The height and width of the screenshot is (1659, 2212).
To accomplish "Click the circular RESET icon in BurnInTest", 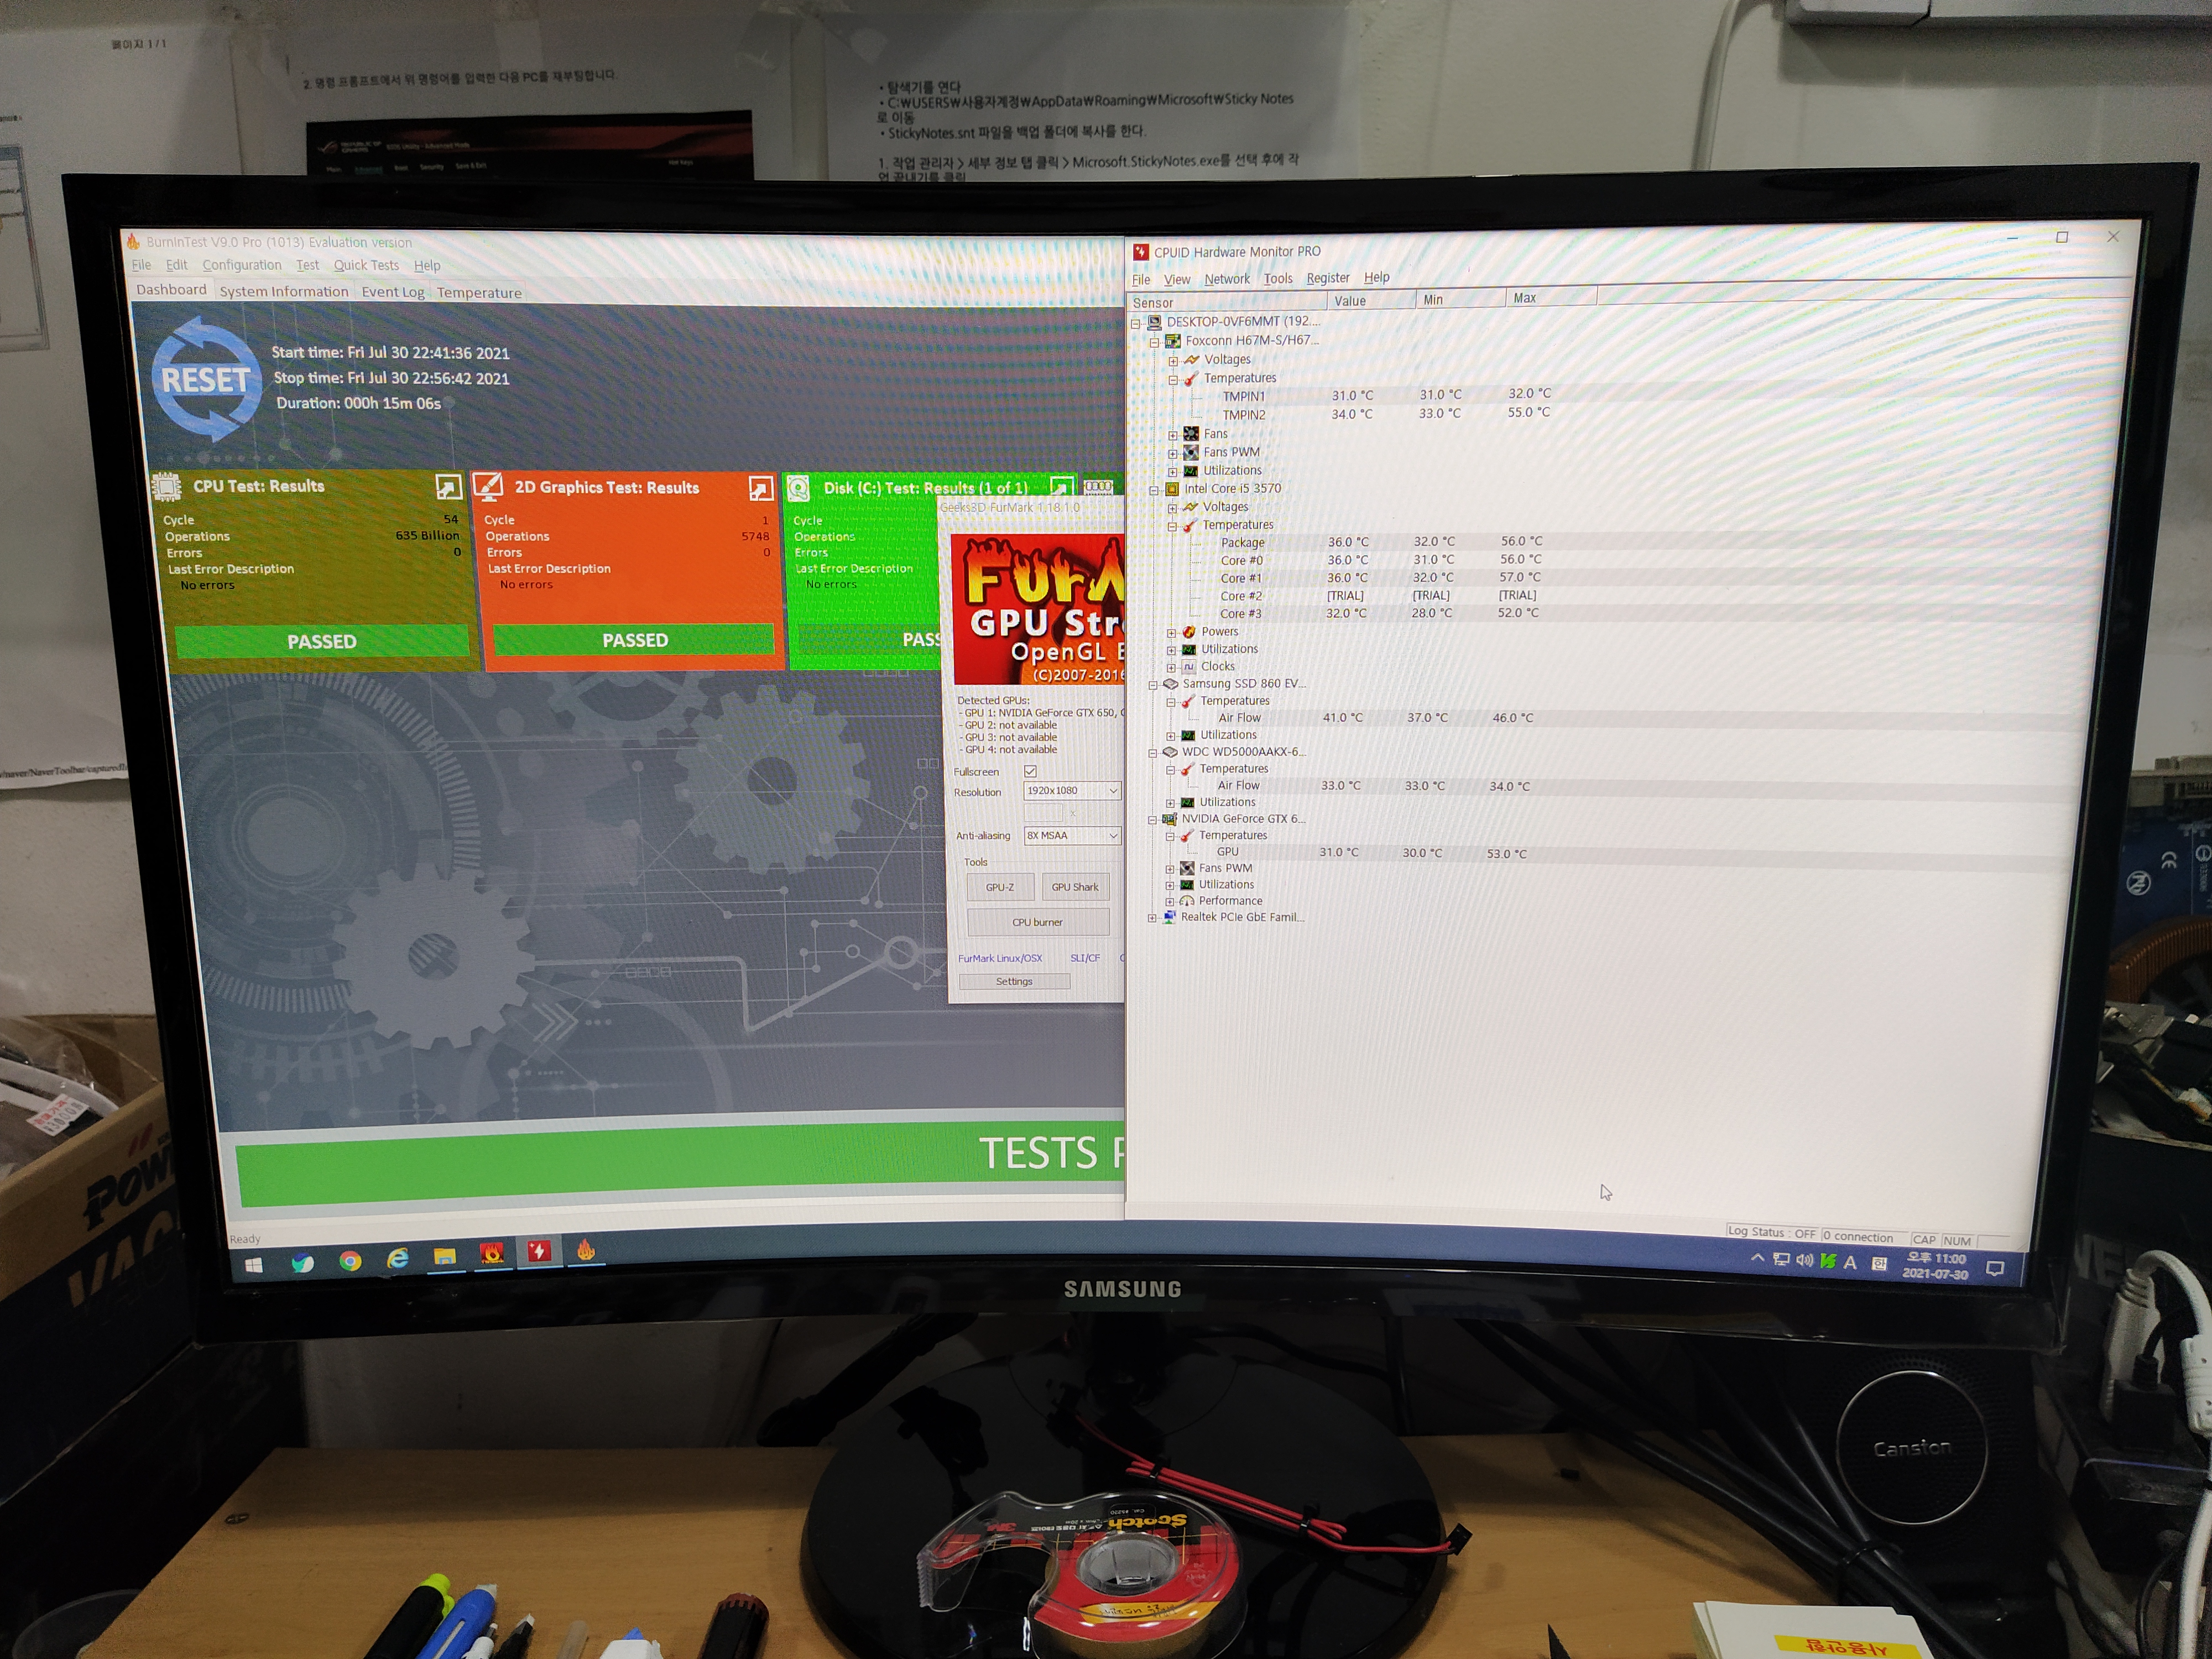I will coord(206,380).
